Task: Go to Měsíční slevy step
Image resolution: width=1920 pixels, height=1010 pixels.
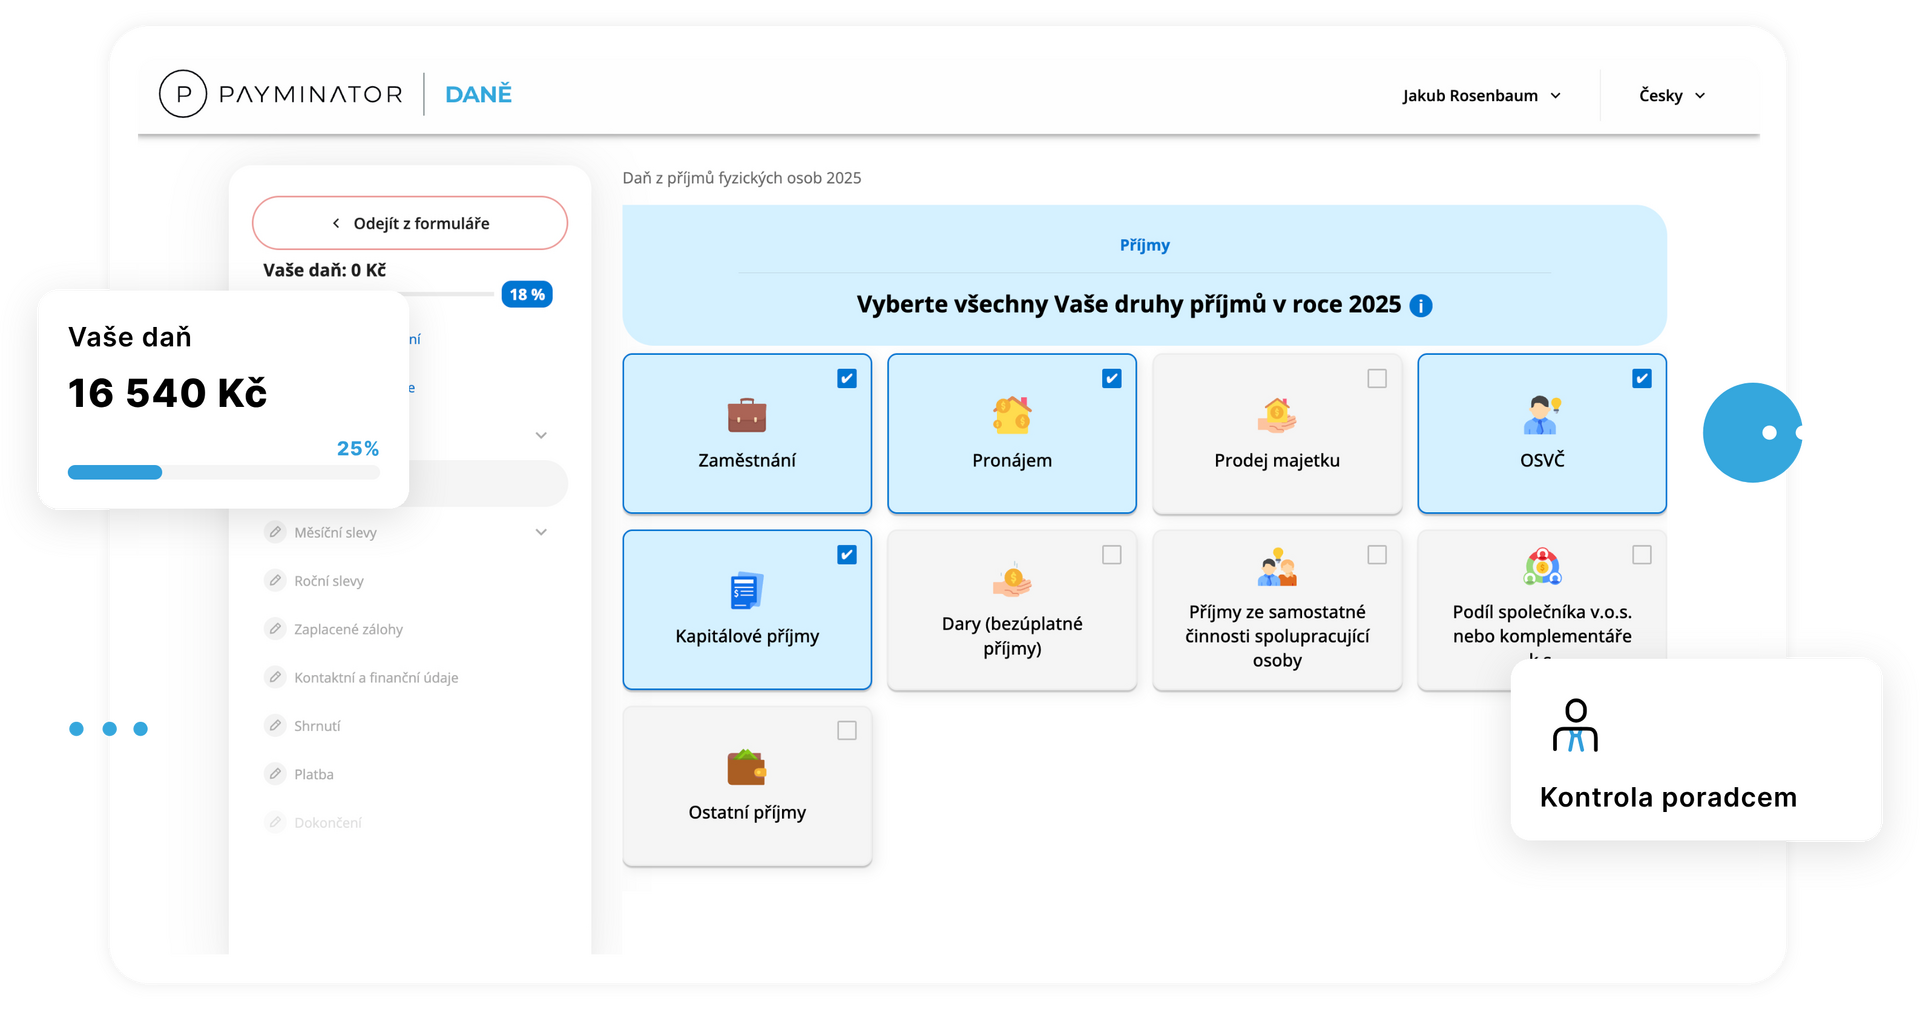Action: (x=335, y=532)
